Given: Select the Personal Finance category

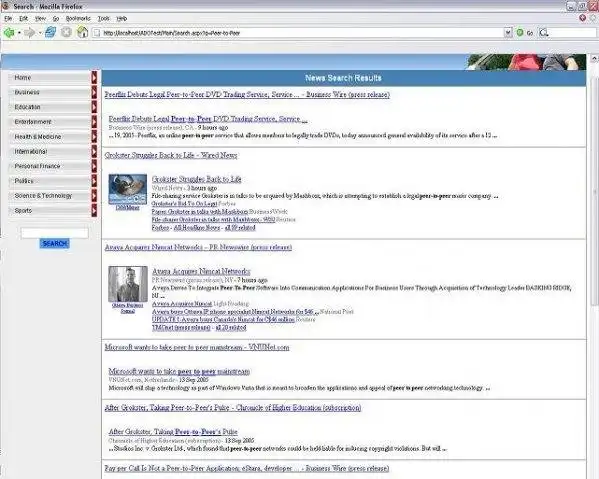Looking at the screenshot, I should (50, 166).
